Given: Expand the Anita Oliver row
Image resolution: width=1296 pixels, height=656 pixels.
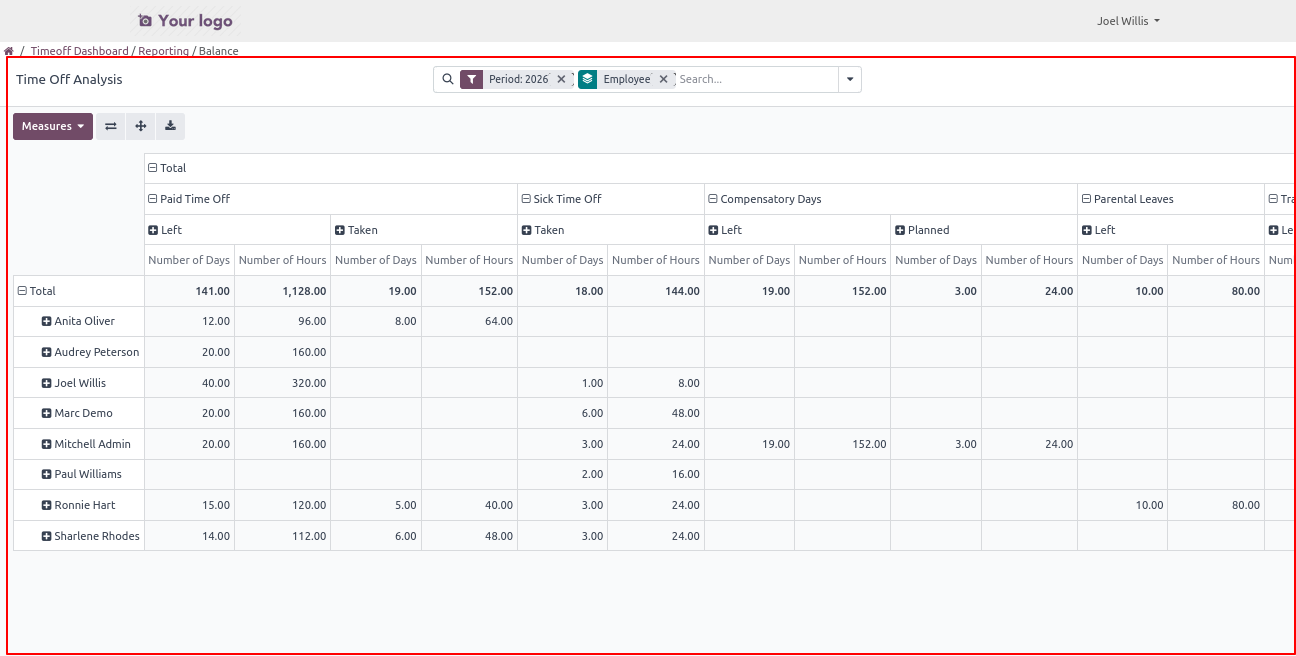Looking at the screenshot, I should coord(46,321).
